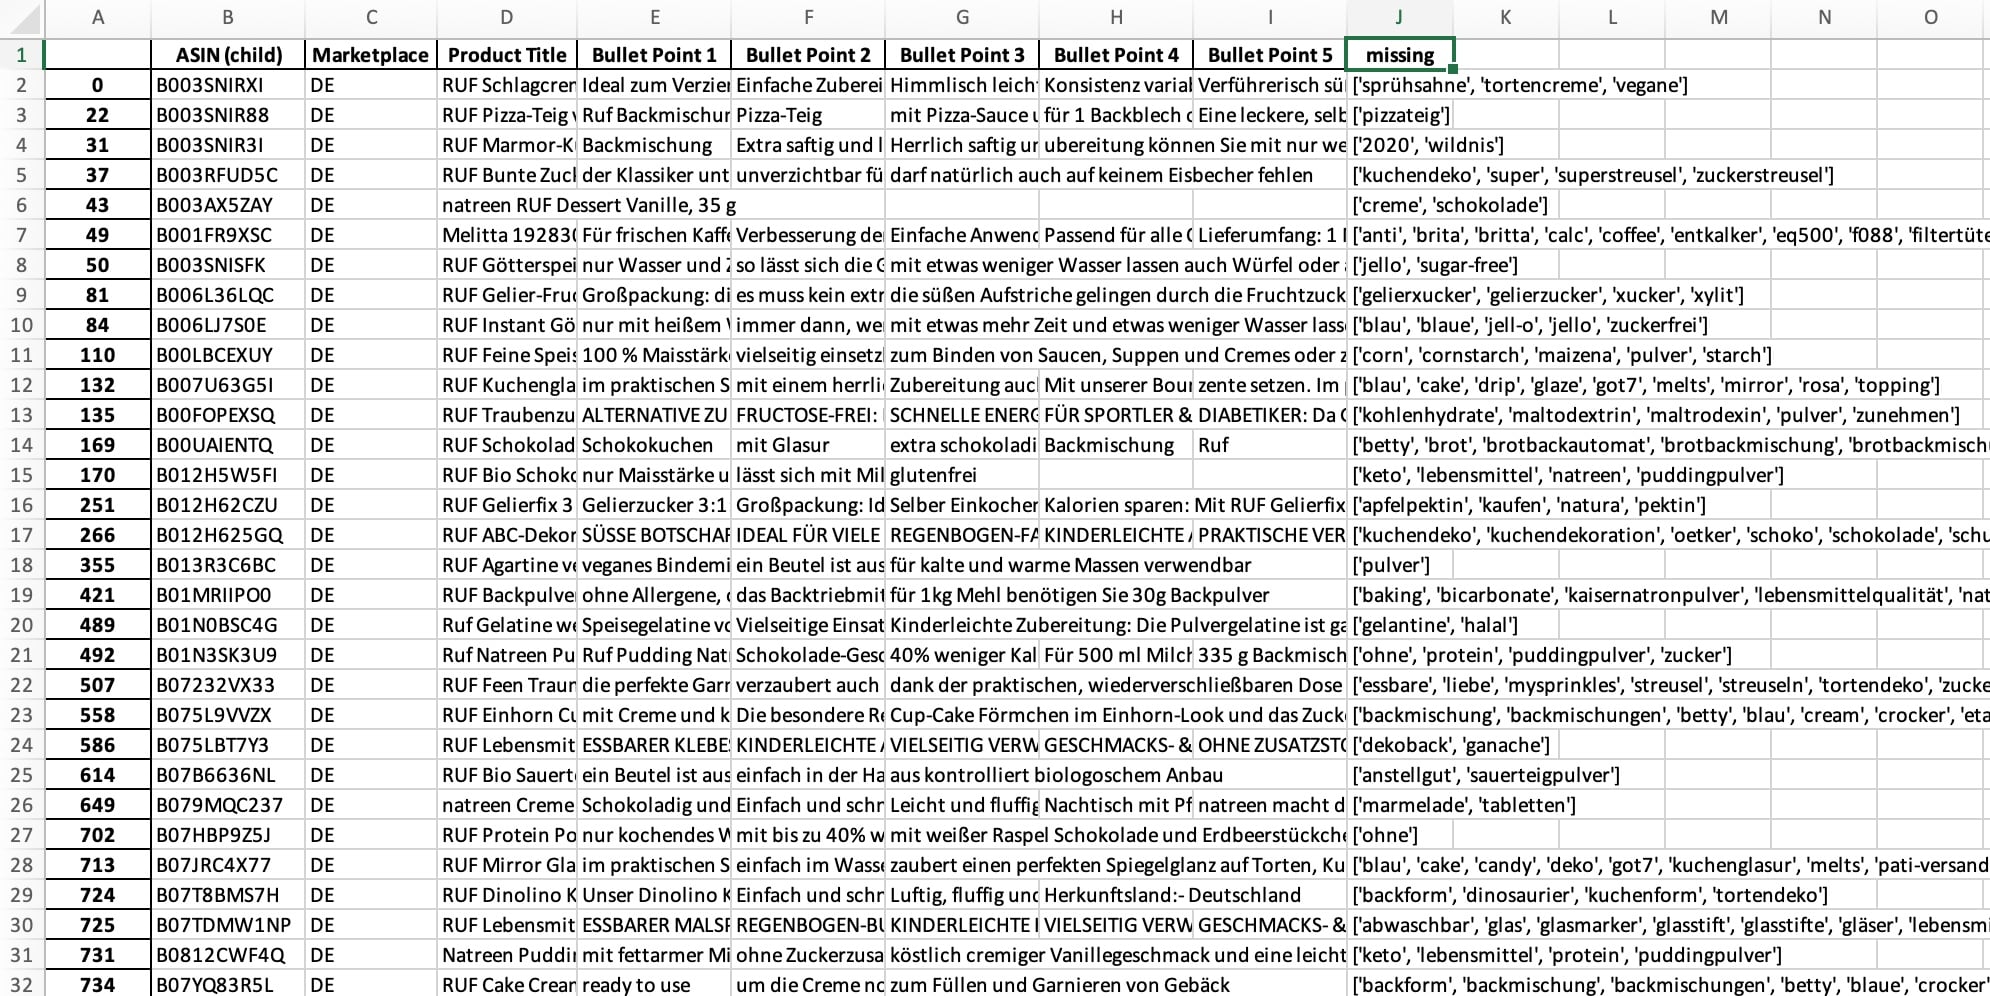Click 'glutenfrei' bullet cell
The width and height of the screenshot is (1990, 996).
(x=962, y=475)
